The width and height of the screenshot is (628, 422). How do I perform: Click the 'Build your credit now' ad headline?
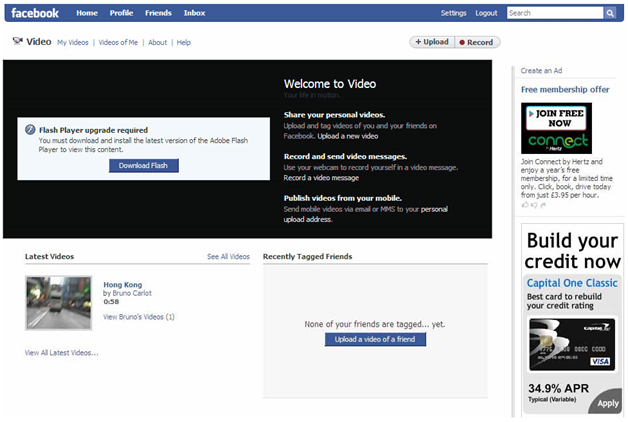point(573,251)
